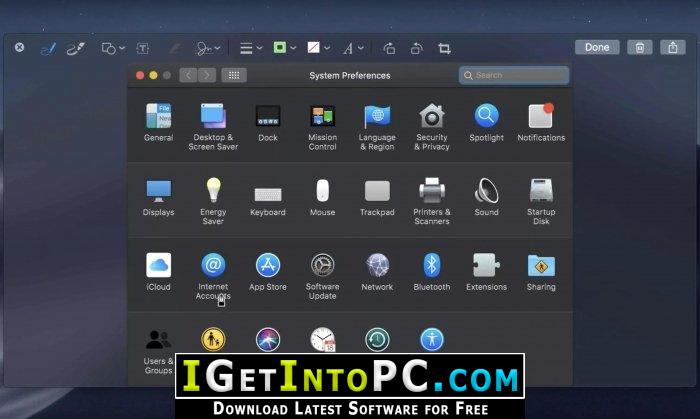Screen dimensions: 700x419
Task: Open the Shapes tool dropdown
Action: tap(113, 48)
